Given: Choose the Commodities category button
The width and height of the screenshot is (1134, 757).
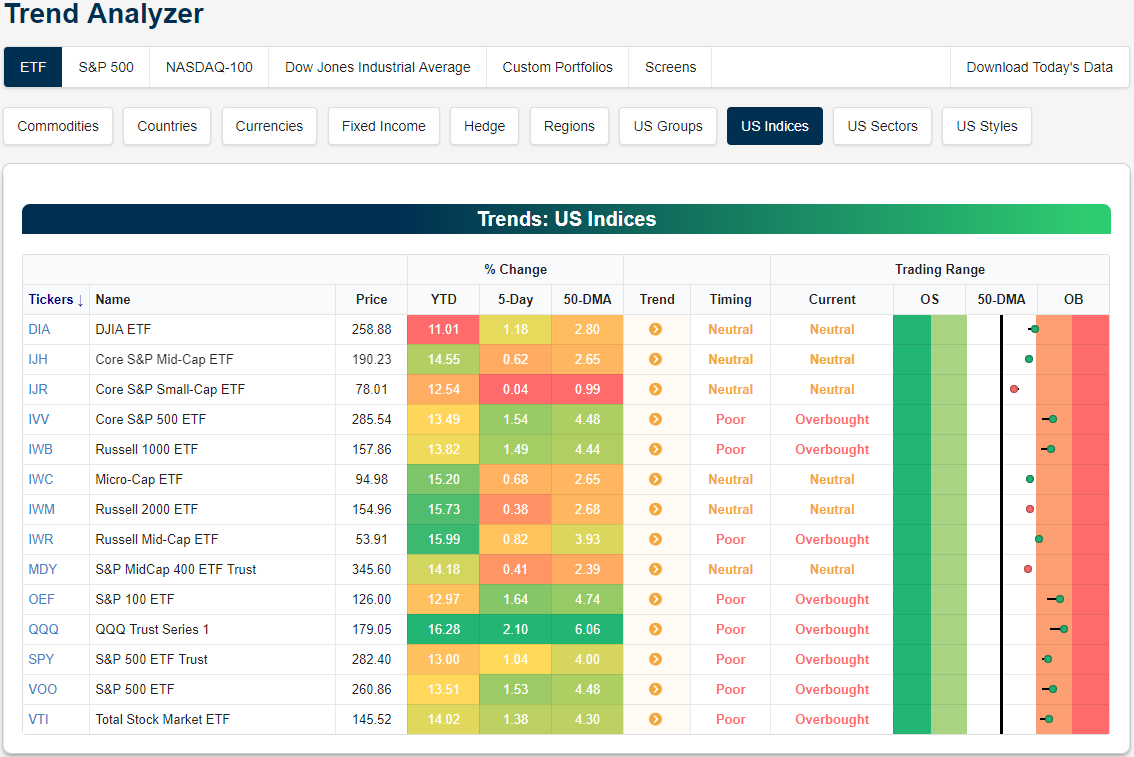Looking at the screenshot, I should click(x=58, y=126).
